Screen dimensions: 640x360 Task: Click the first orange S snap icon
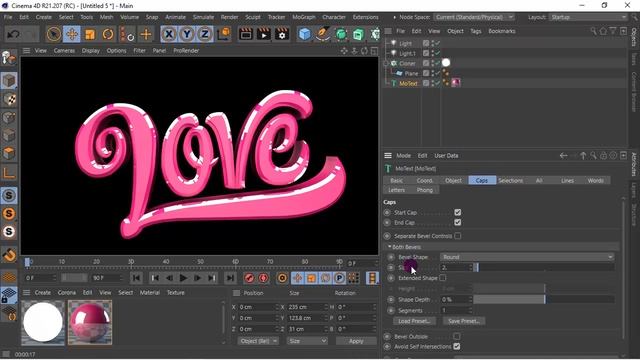coord(9,214)
